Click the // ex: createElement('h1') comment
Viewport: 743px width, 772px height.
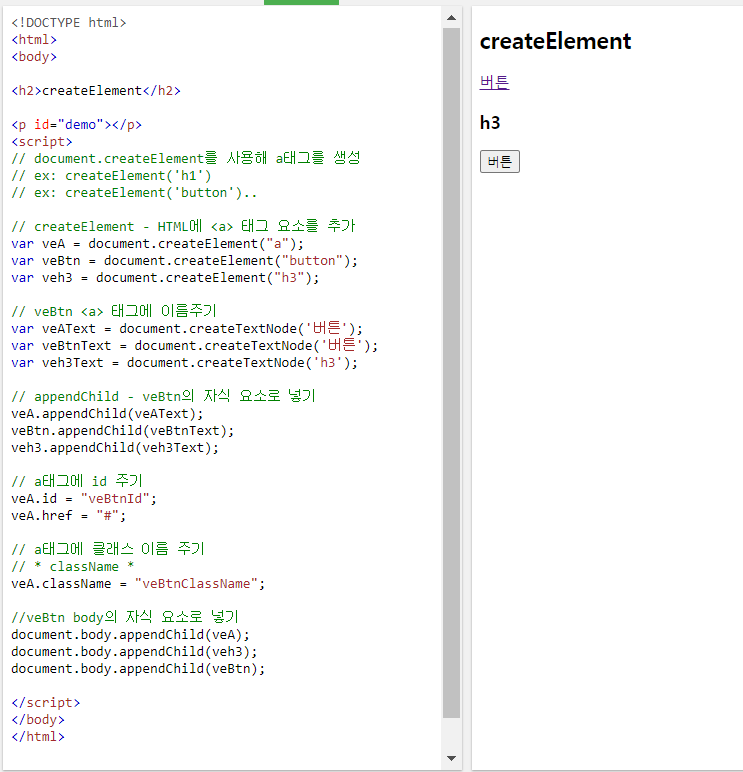[111, 176]
